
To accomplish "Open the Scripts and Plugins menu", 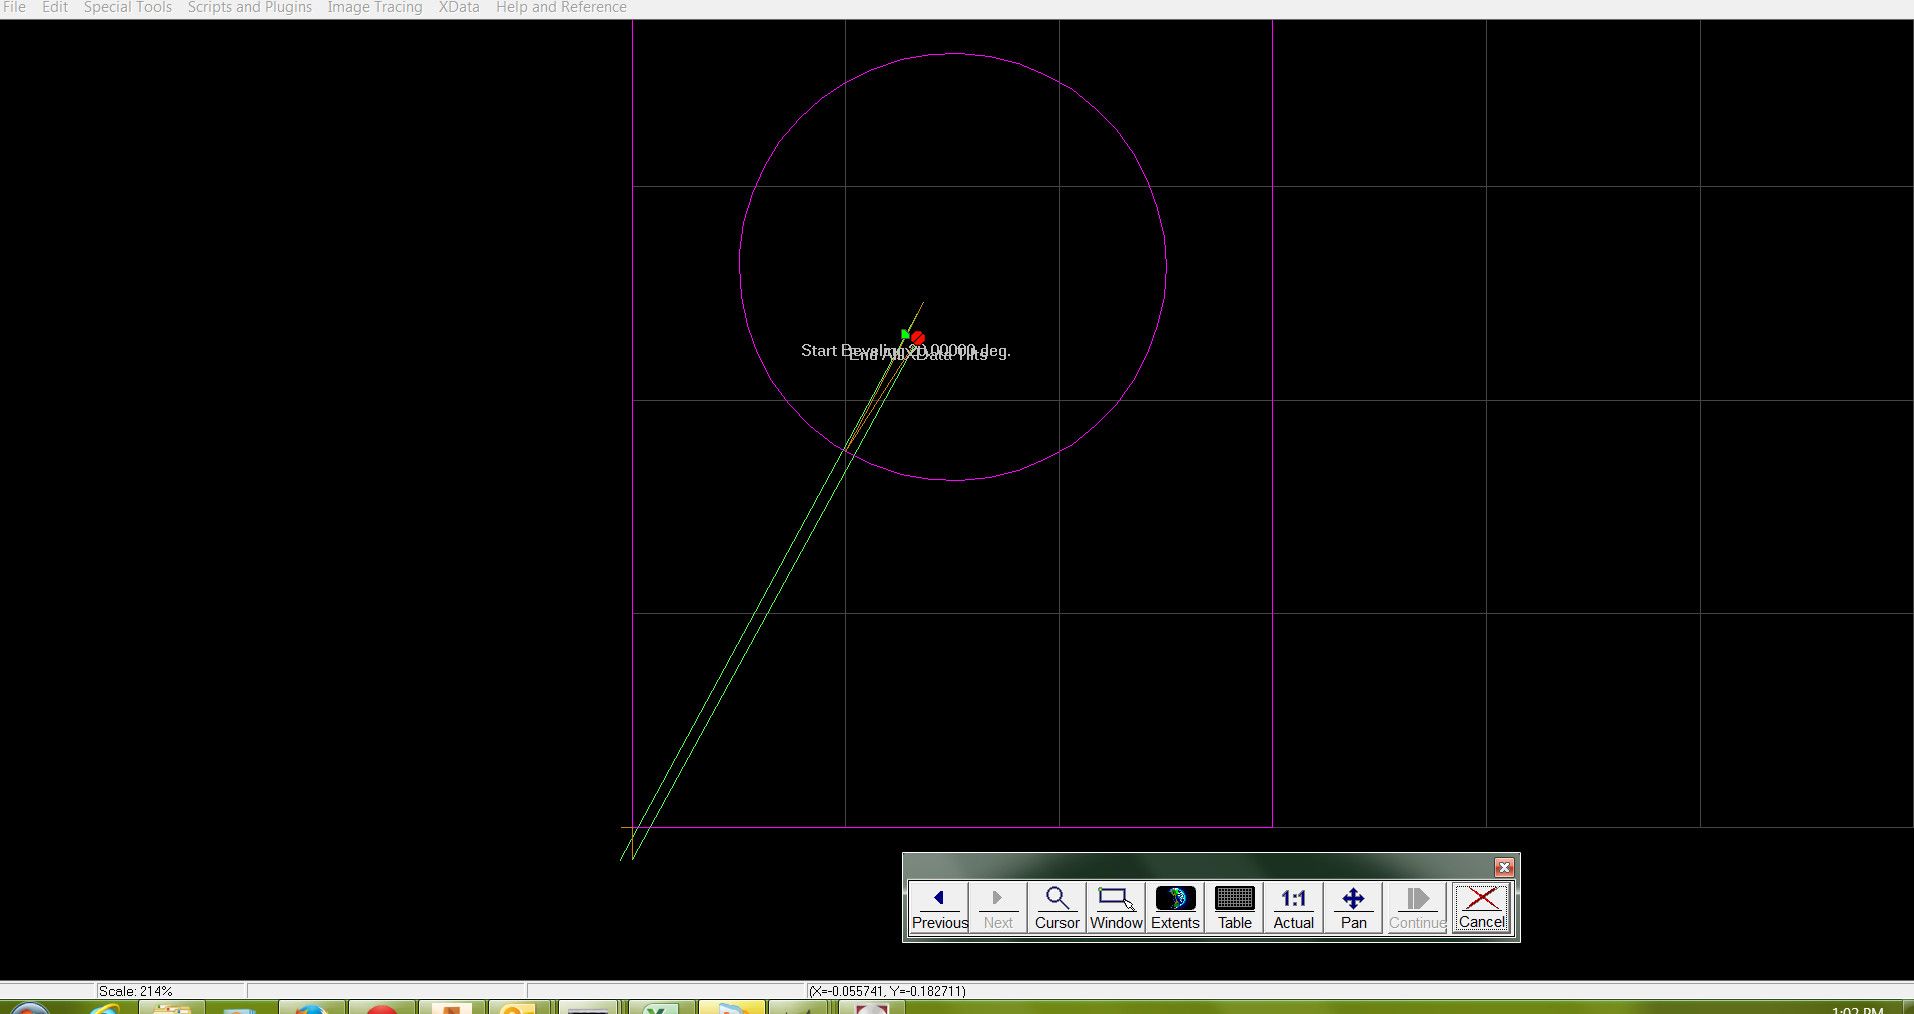I will click(x=248, y=7).
